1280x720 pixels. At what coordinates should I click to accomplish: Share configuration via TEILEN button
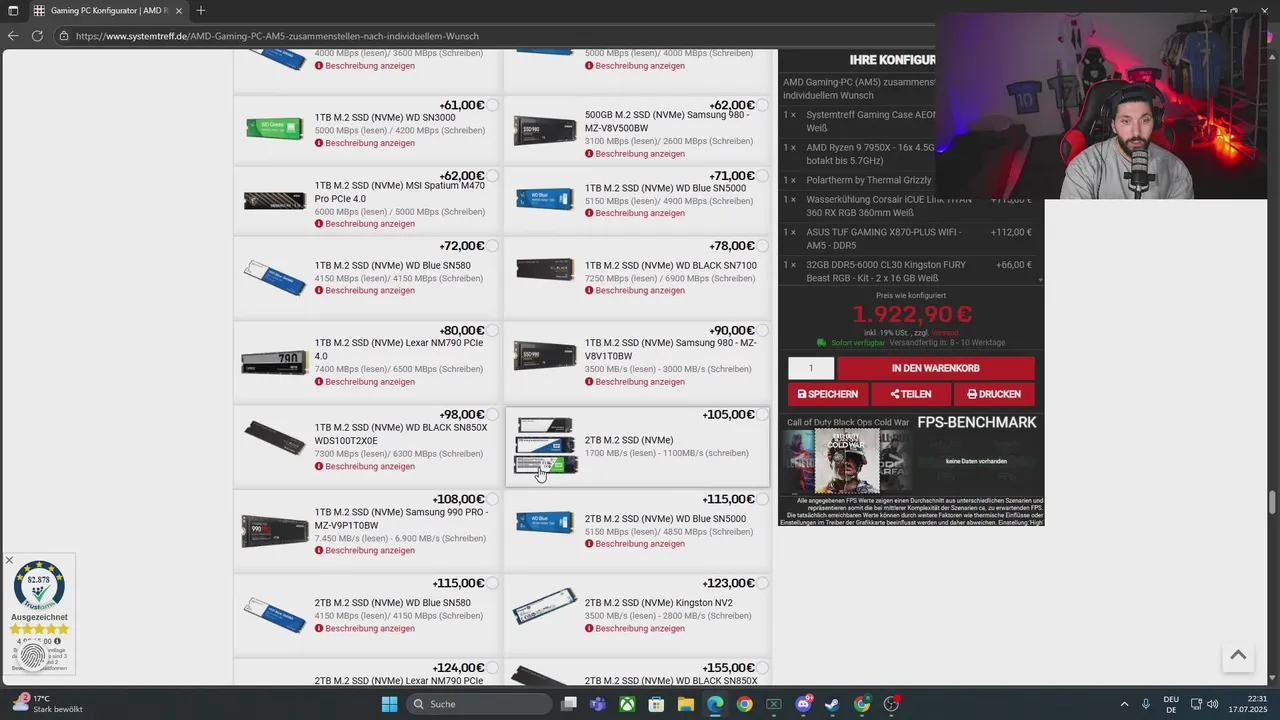[910, 394]
